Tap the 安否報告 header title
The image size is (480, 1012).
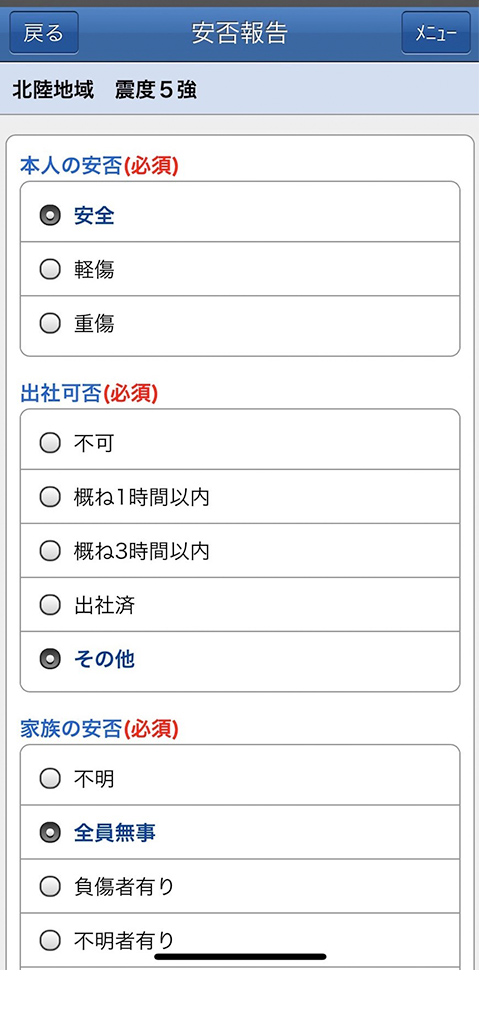click(x=239, y=33)
